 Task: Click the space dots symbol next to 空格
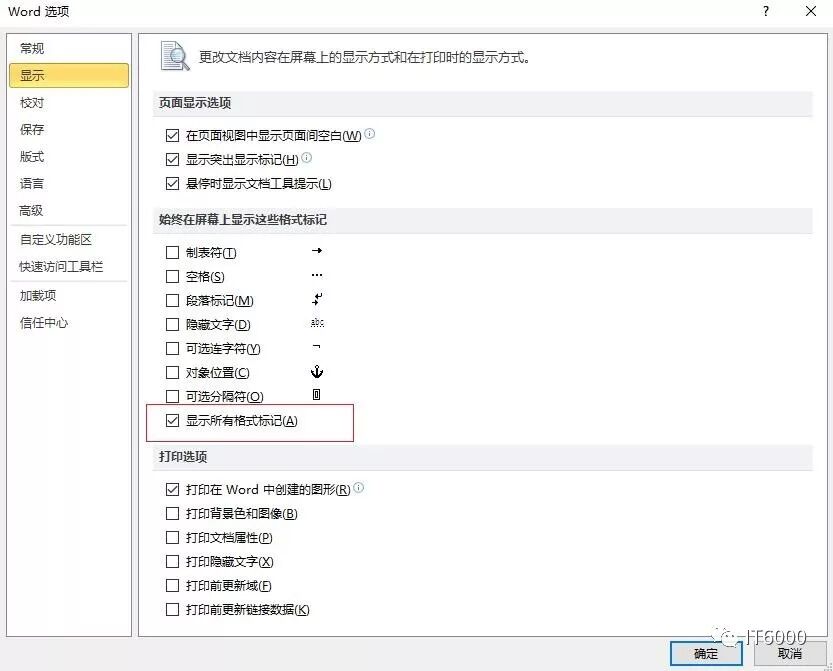tap(317, 276)
